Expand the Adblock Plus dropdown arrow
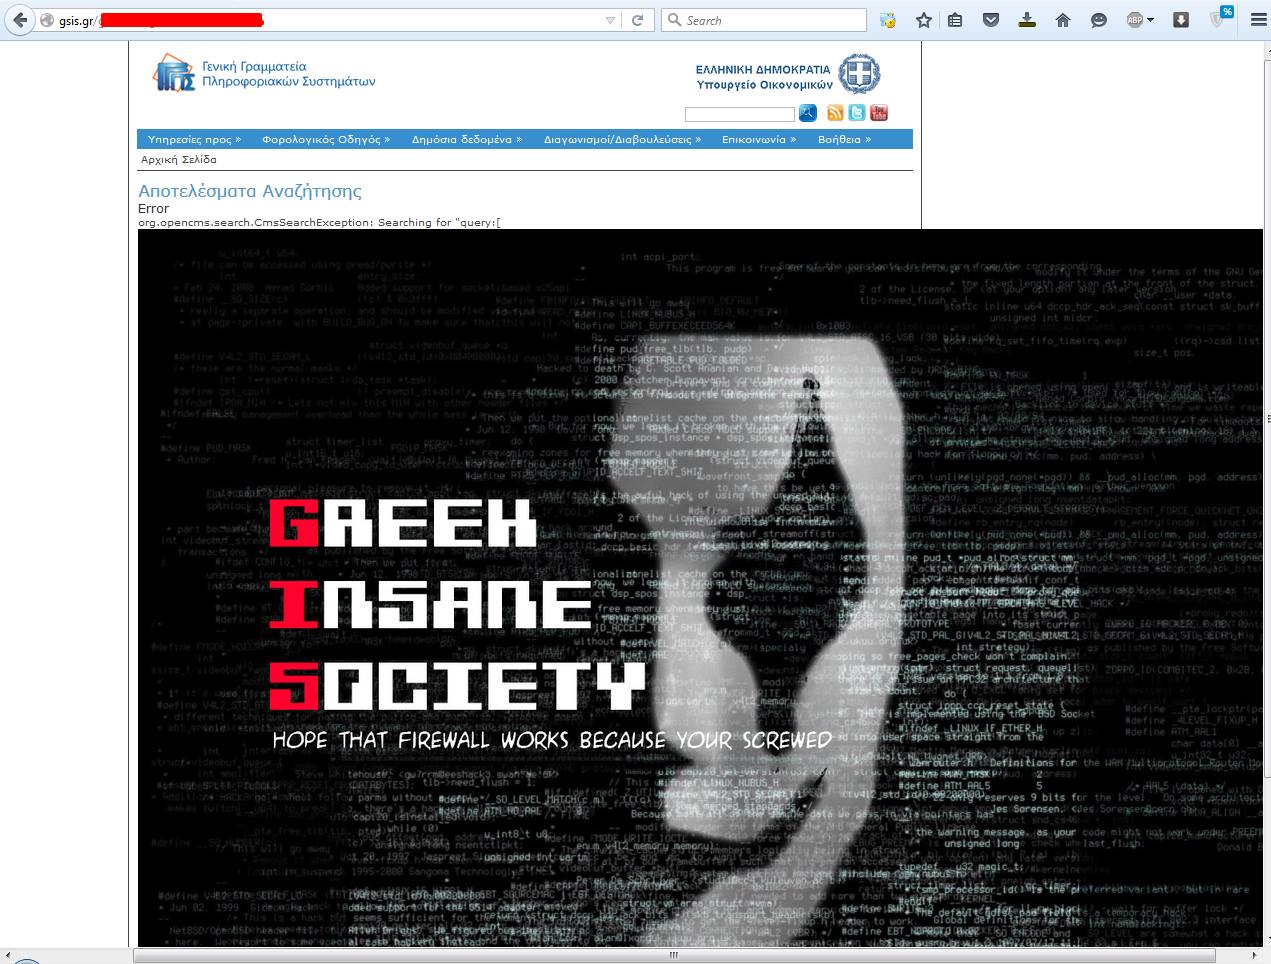Viewport: 1271px width, 964px height. tap(1151, 20)
